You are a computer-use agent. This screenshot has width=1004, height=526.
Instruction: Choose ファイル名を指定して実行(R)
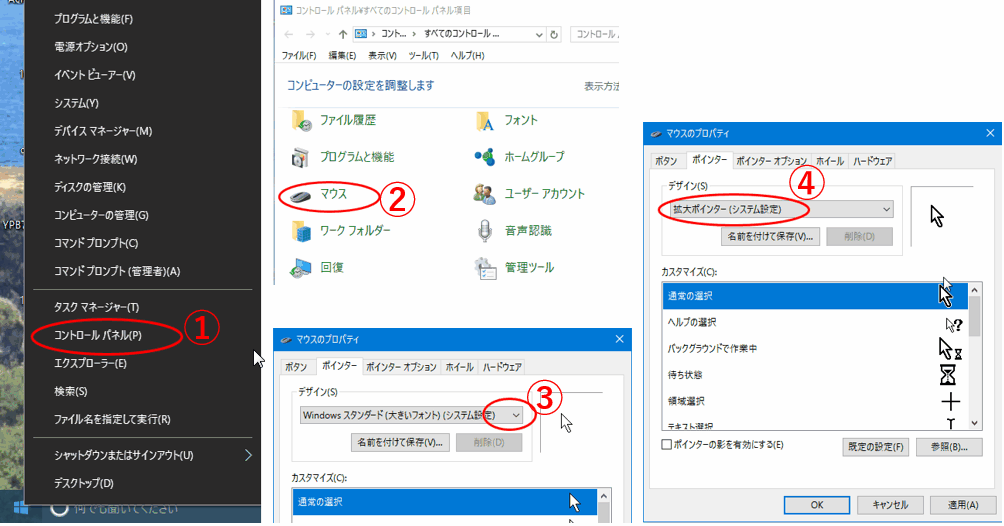click(112, 419)
